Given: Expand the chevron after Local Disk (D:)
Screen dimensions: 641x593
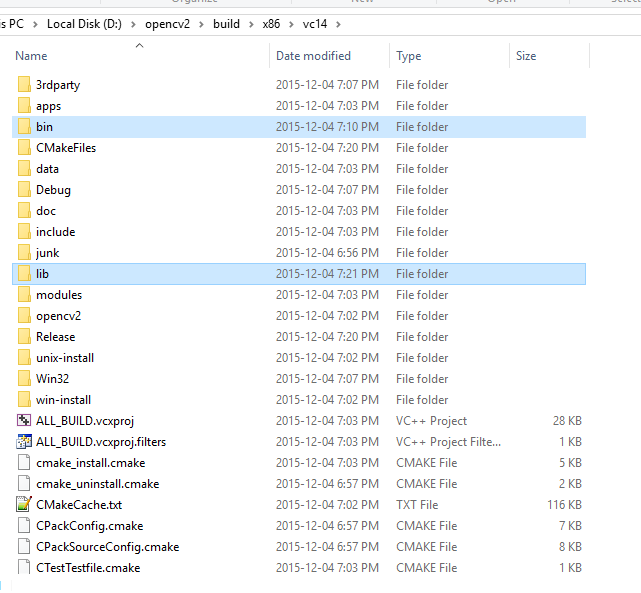Looking at the screenshot, I should pyautogui.click(x=133, y=25).
